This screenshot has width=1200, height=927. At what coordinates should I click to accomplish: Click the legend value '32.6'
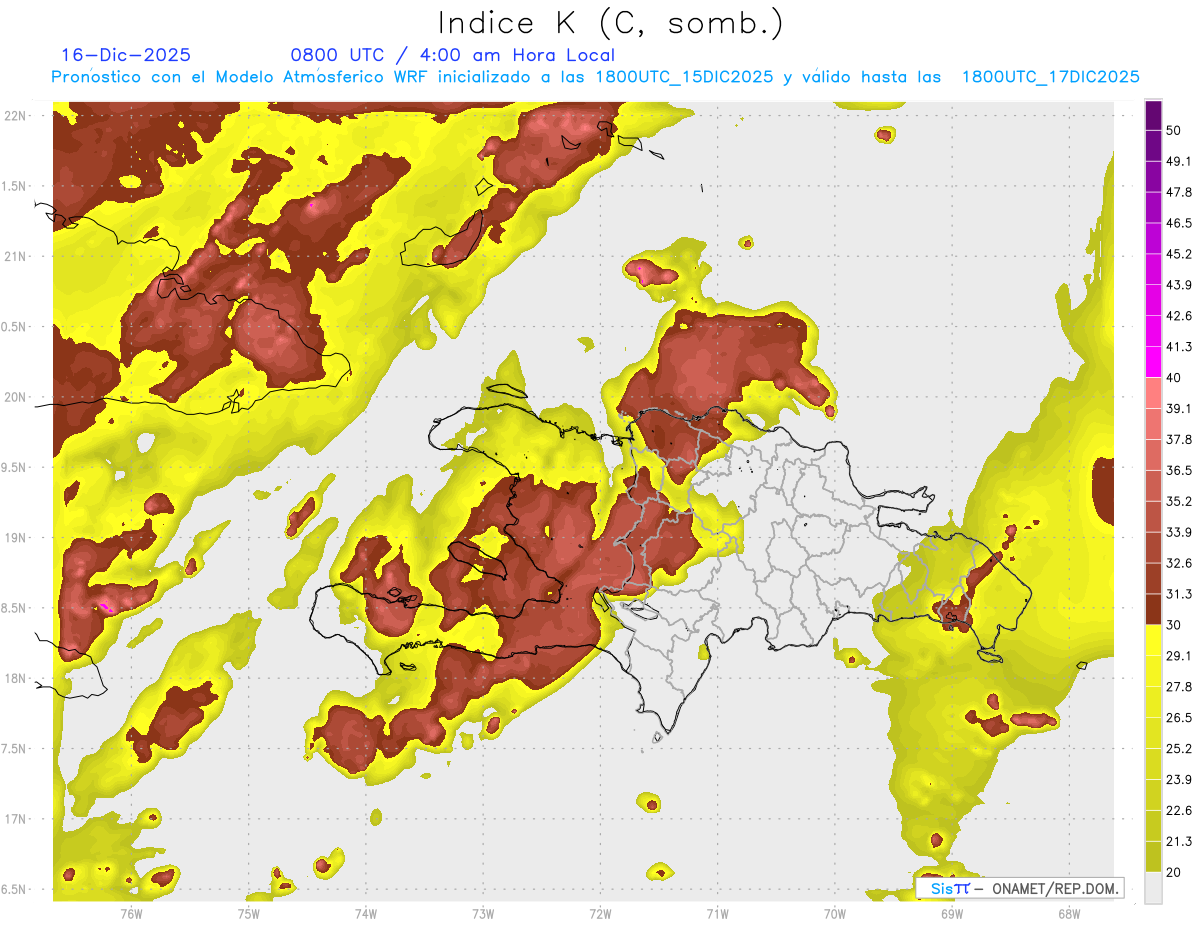(1179, 563)
